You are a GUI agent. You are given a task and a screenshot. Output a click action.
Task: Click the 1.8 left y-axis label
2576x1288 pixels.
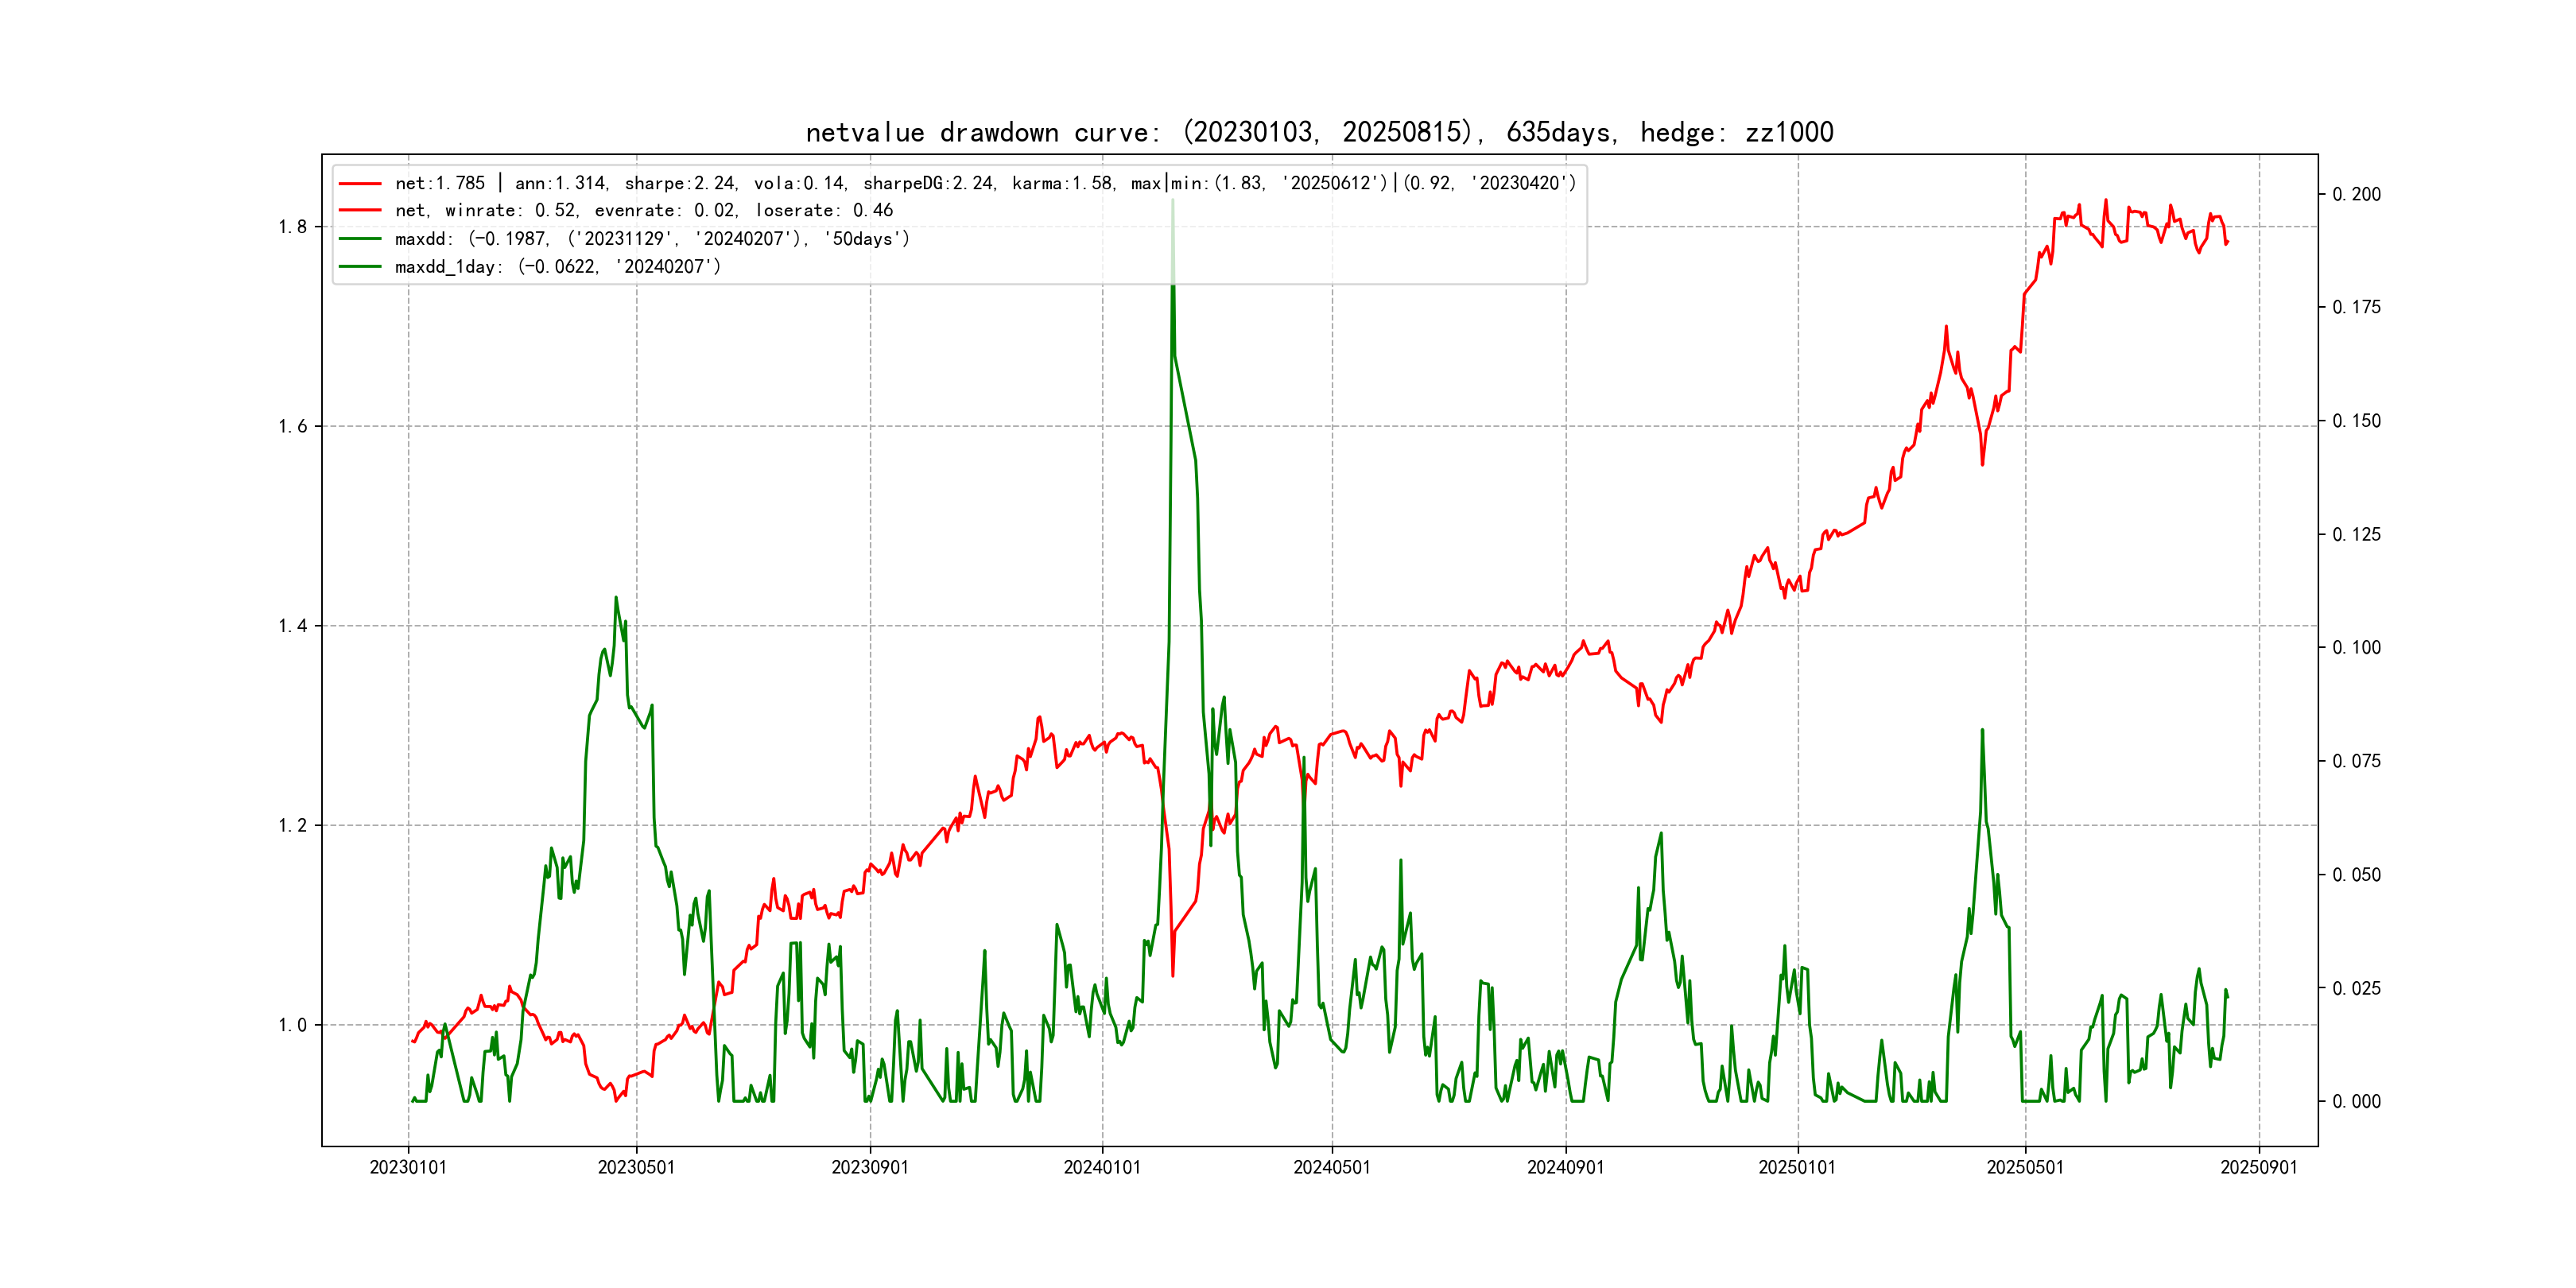coord(293,227)
